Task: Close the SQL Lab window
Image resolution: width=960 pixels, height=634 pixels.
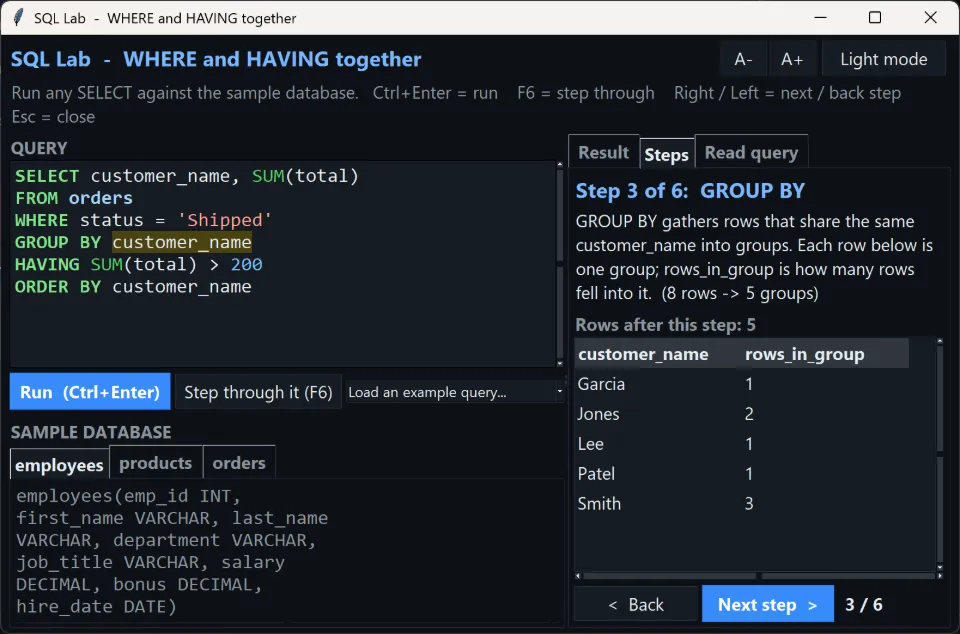Action: pyautogui.click(x=930, y=17)
